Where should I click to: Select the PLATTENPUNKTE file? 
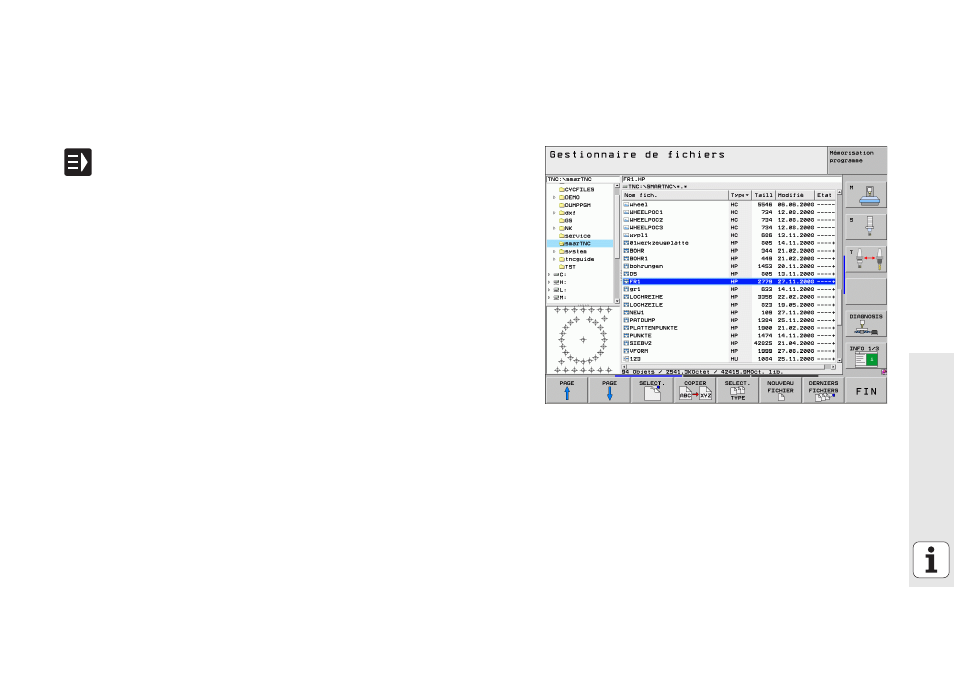(x=729, y=328)
